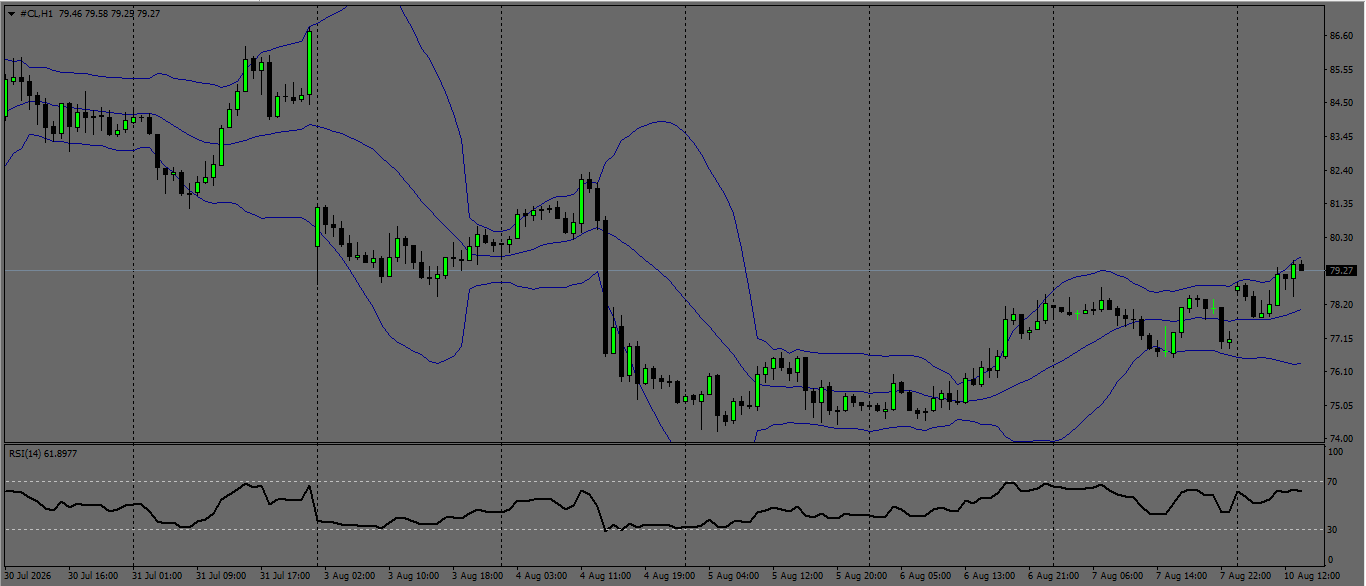
Task: Click the 86.60 price scale label
Action: click(x=1341, y=35)
